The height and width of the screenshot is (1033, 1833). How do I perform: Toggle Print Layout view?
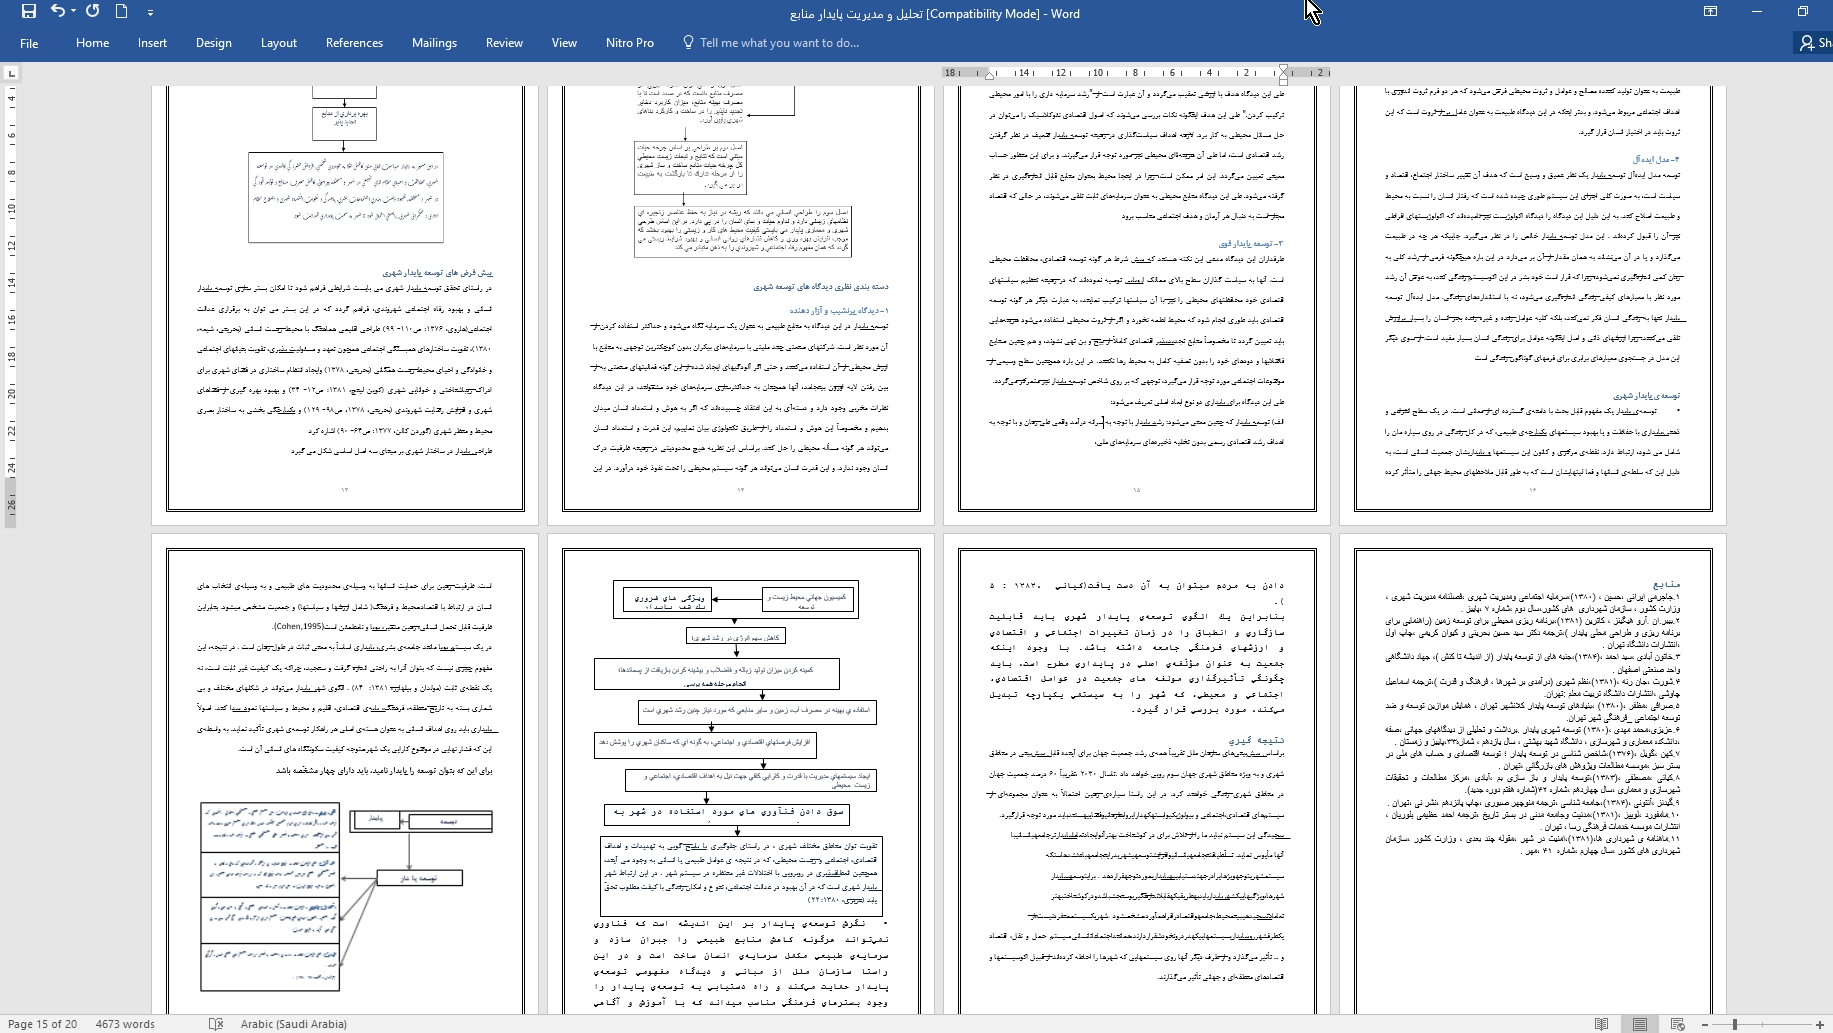(x=1640, y=1024)
